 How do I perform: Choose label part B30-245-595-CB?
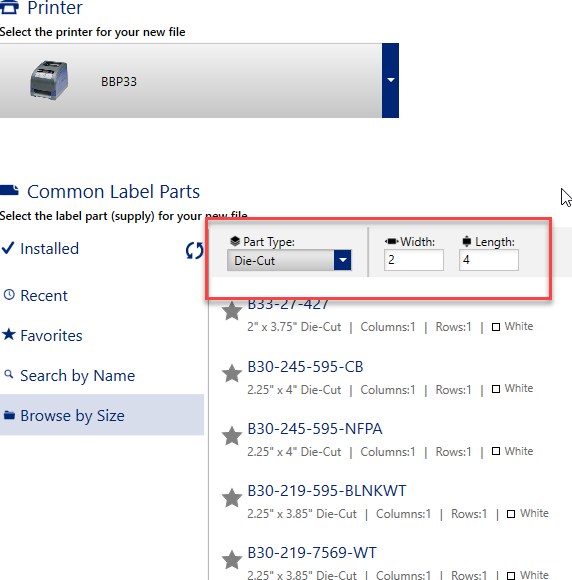[305, 367]
